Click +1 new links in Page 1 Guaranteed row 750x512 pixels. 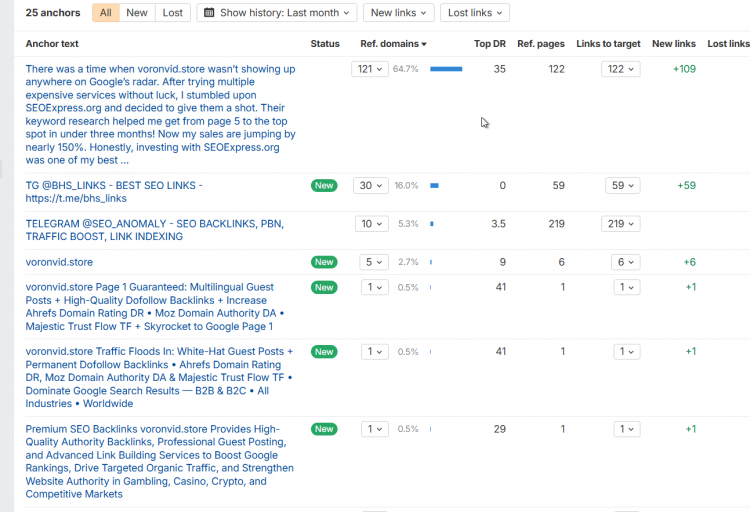691,288
